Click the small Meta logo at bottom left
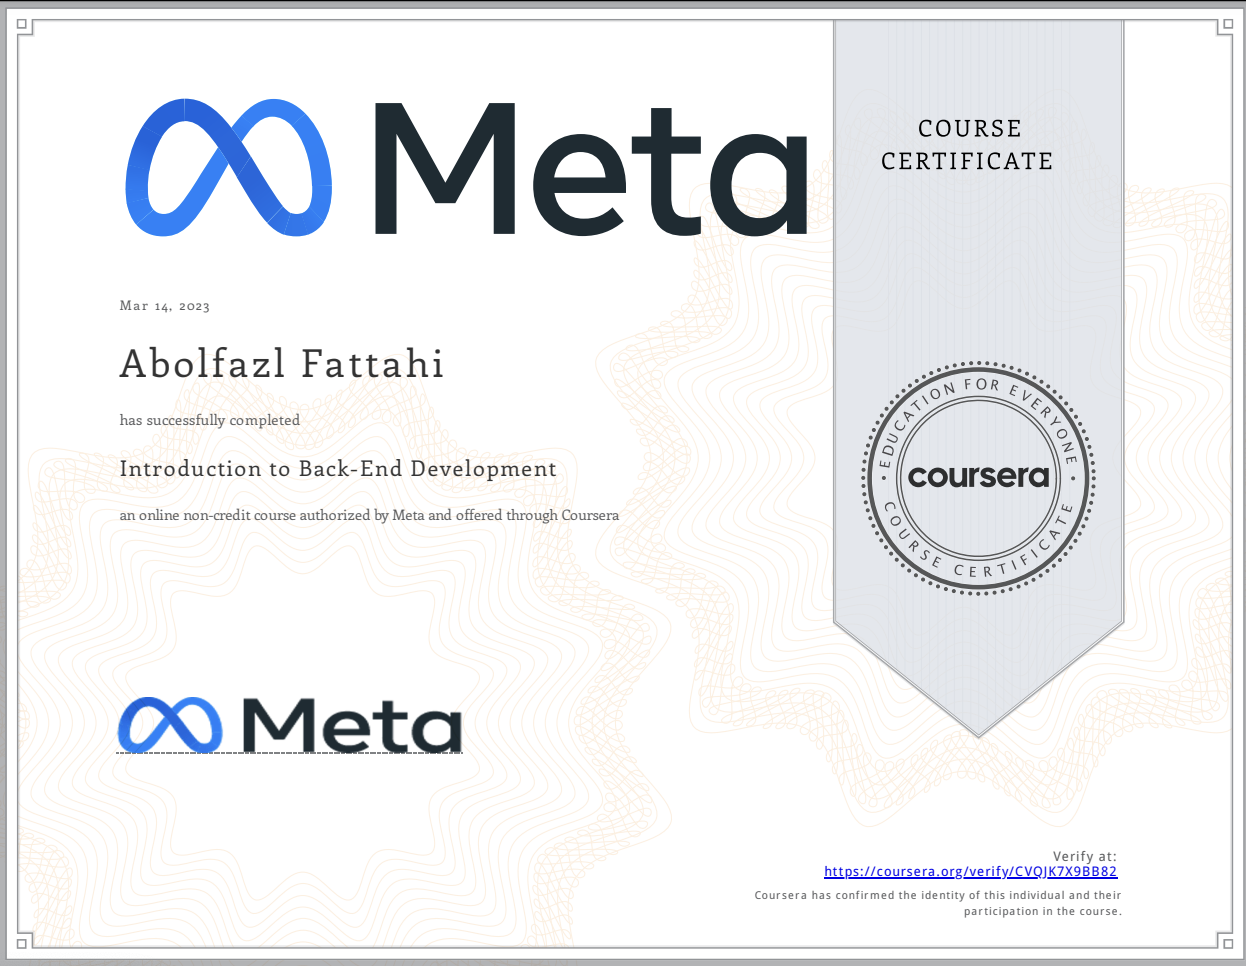This screenshot has width=1246, height=966. coord(290,725)
